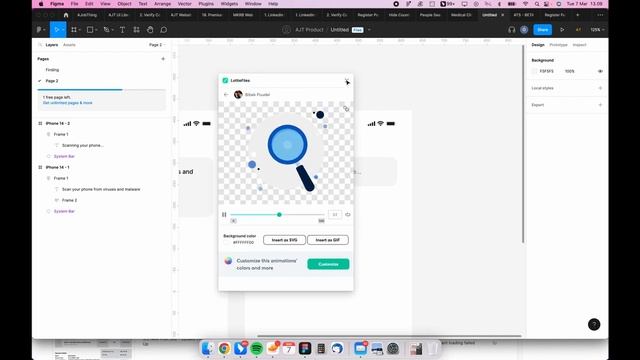Click the Get unlimited pages & more link
The width and height of the screenshot is (640, 360).
67,103
